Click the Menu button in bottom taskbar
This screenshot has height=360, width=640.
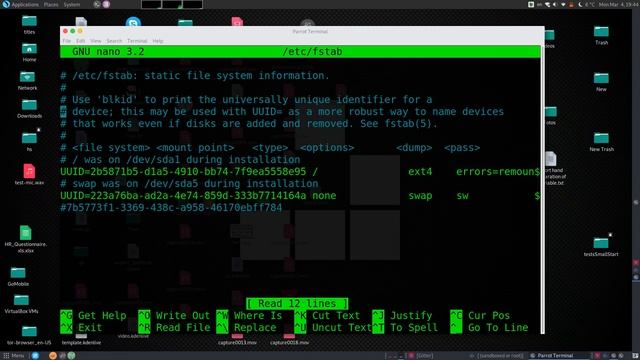click(x=13, y=356)
